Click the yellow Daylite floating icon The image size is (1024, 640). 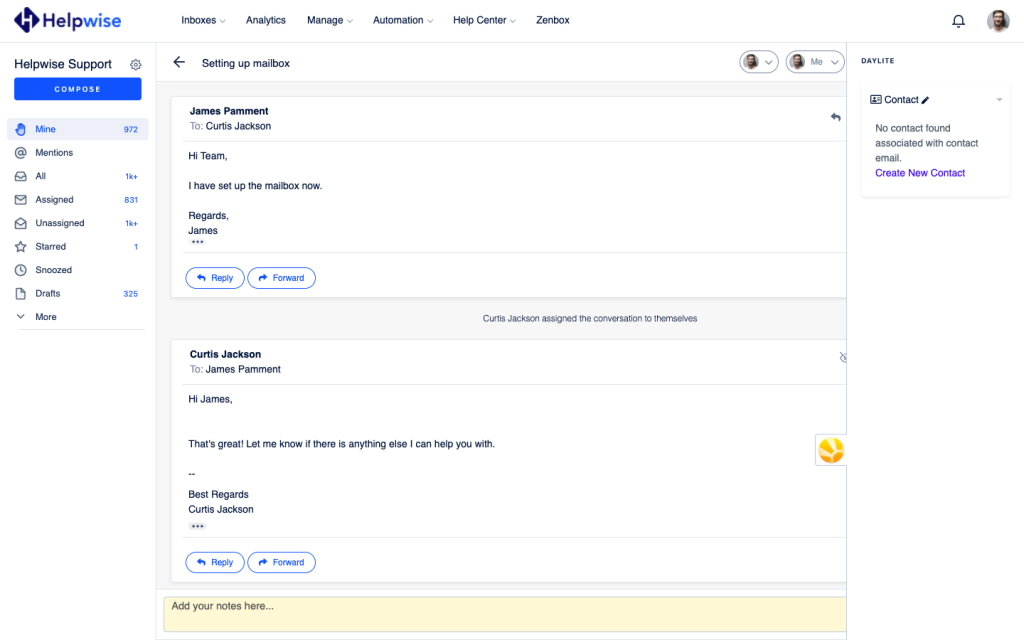831,450
